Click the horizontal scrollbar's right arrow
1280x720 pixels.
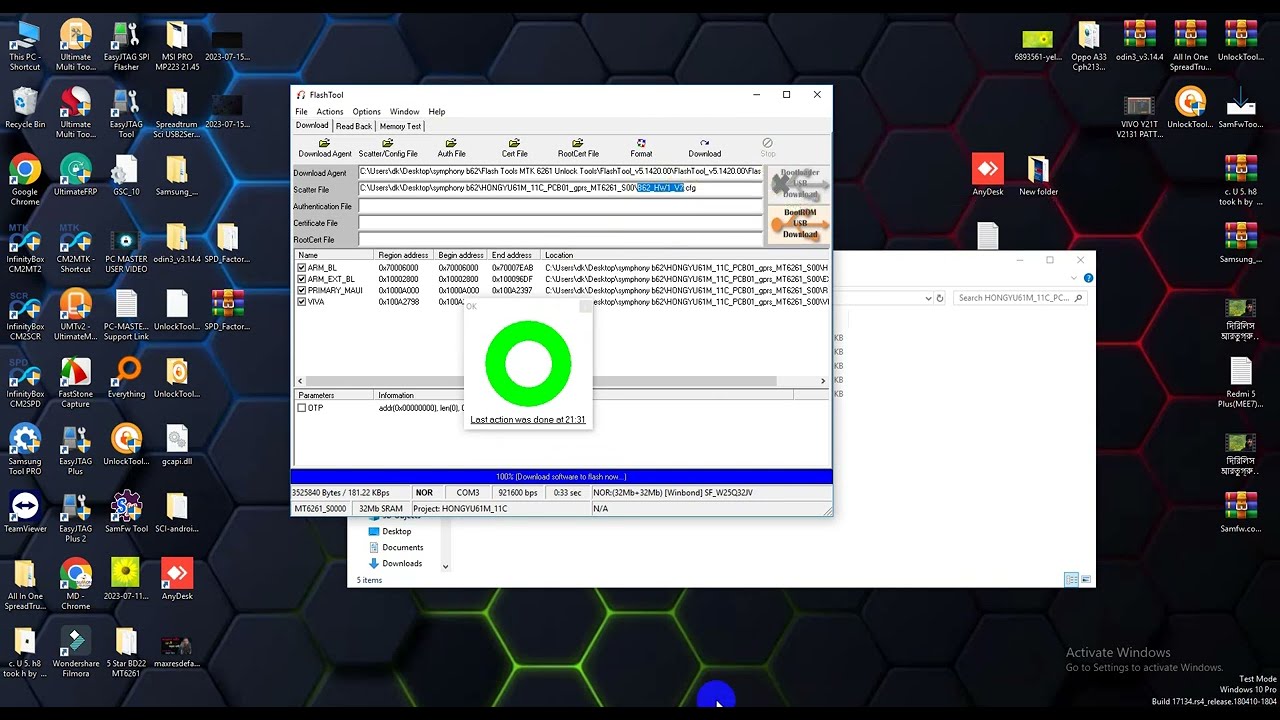tap(823, 381)
